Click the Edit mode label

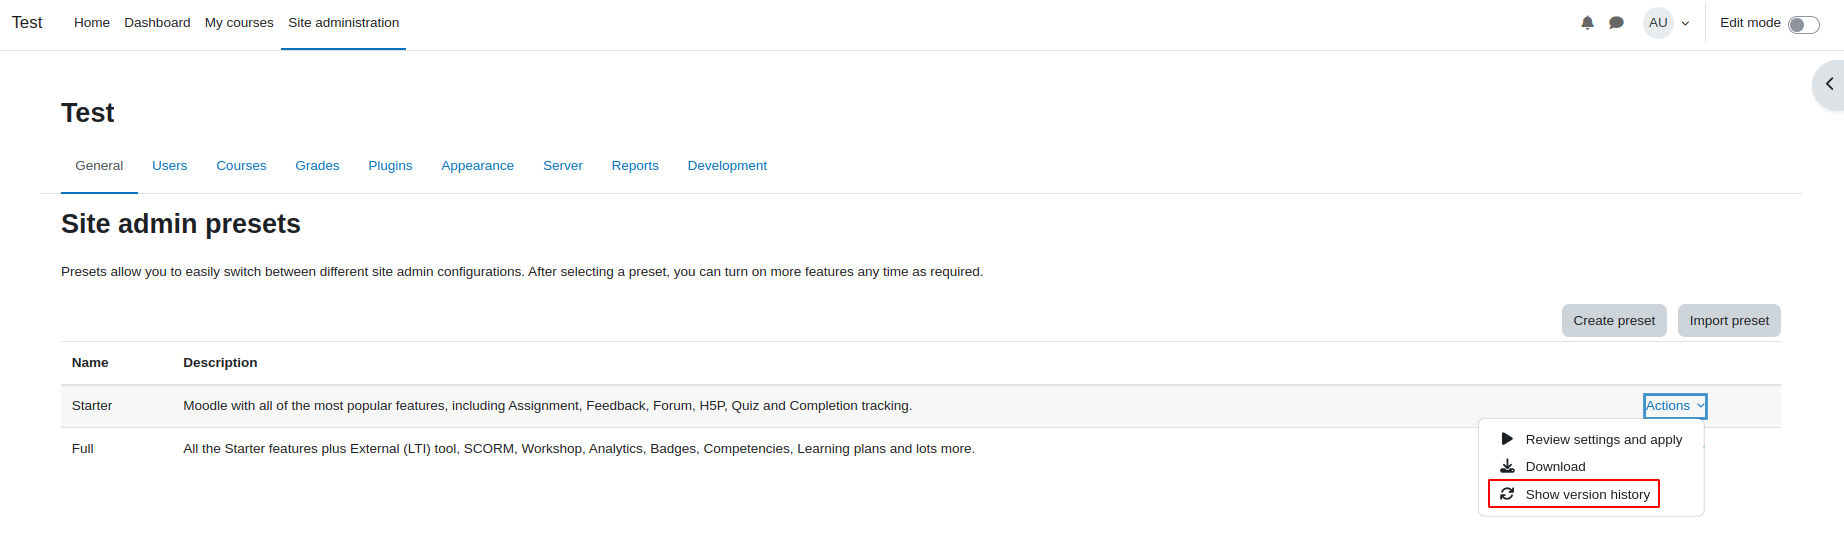coord(1750,23)
